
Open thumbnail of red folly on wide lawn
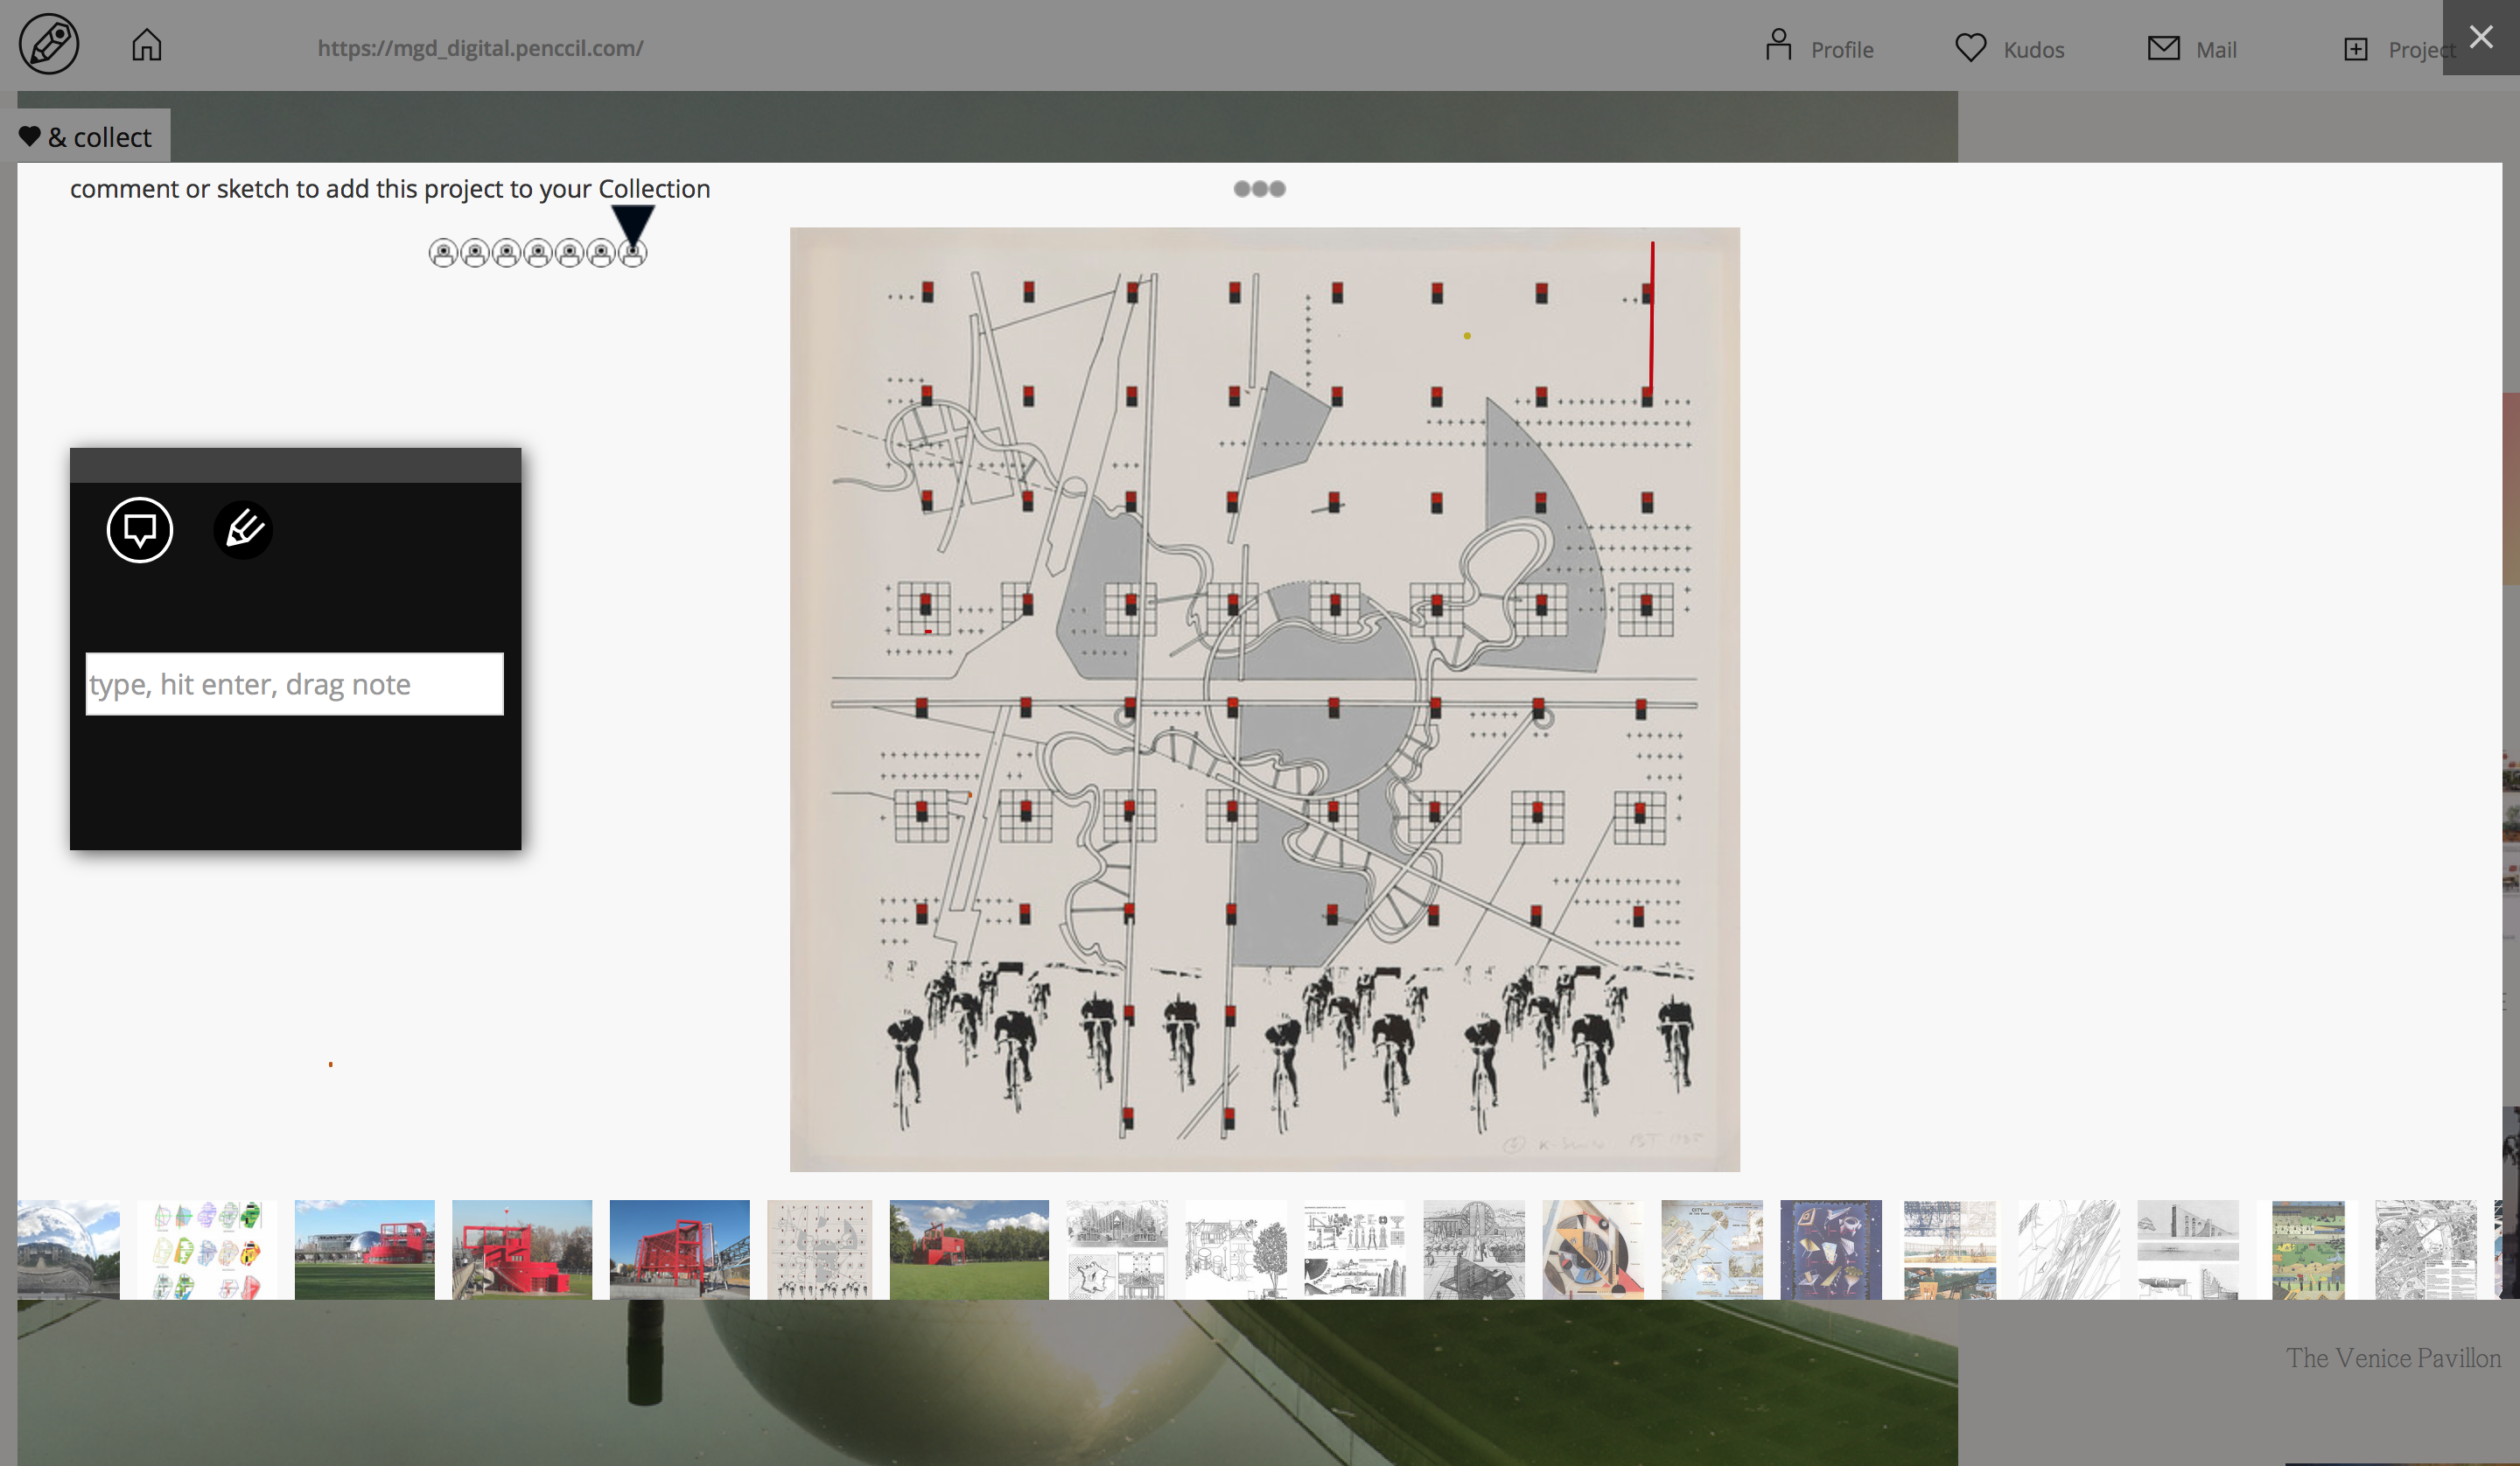(x=969, y=1250)
